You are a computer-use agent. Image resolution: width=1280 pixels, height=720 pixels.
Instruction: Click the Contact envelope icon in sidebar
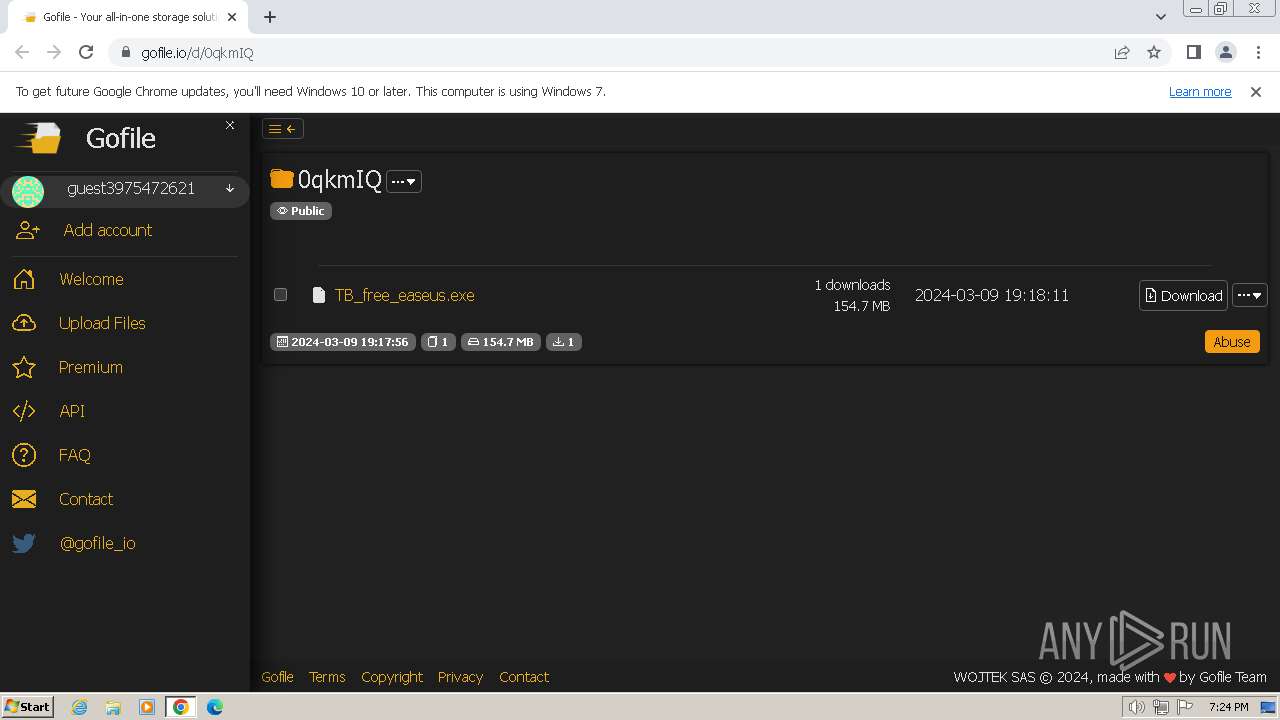coord(24,499)
